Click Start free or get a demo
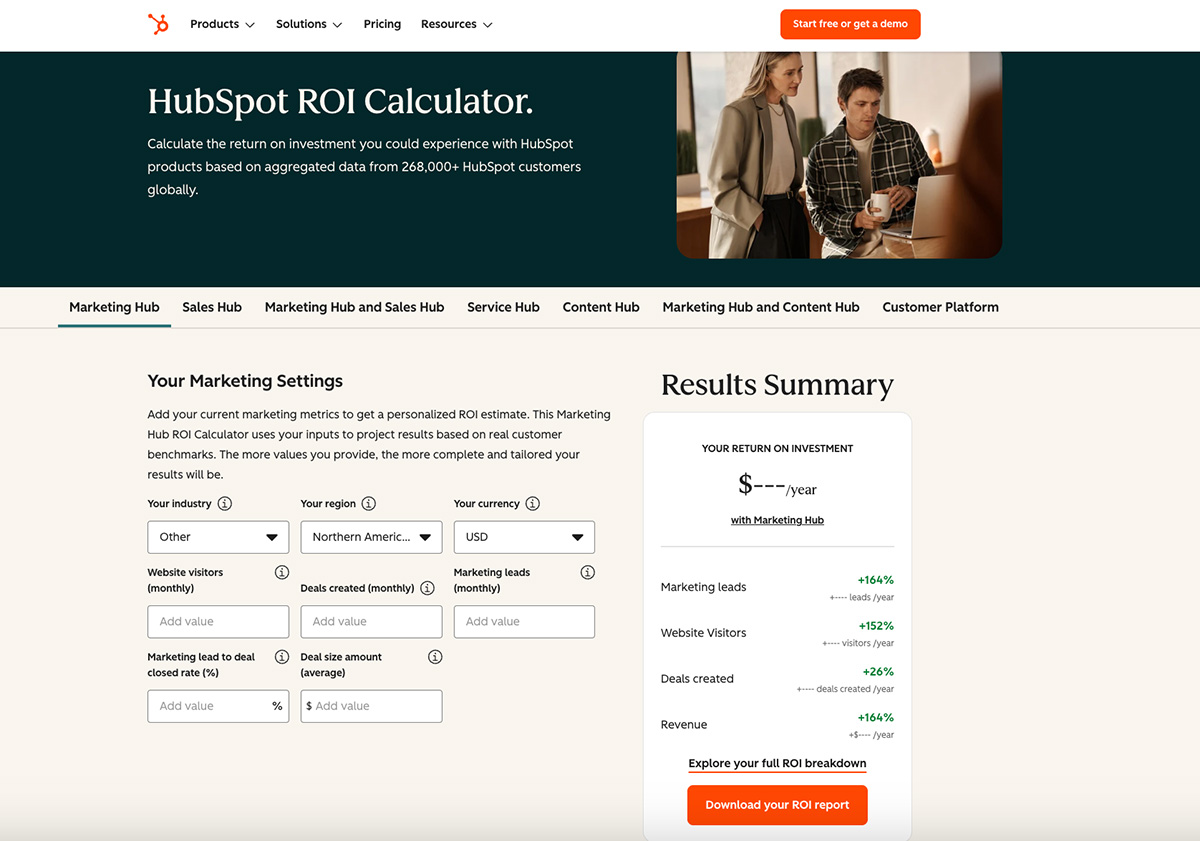Screen dimensions: 1200x841 tap(850, 24)
